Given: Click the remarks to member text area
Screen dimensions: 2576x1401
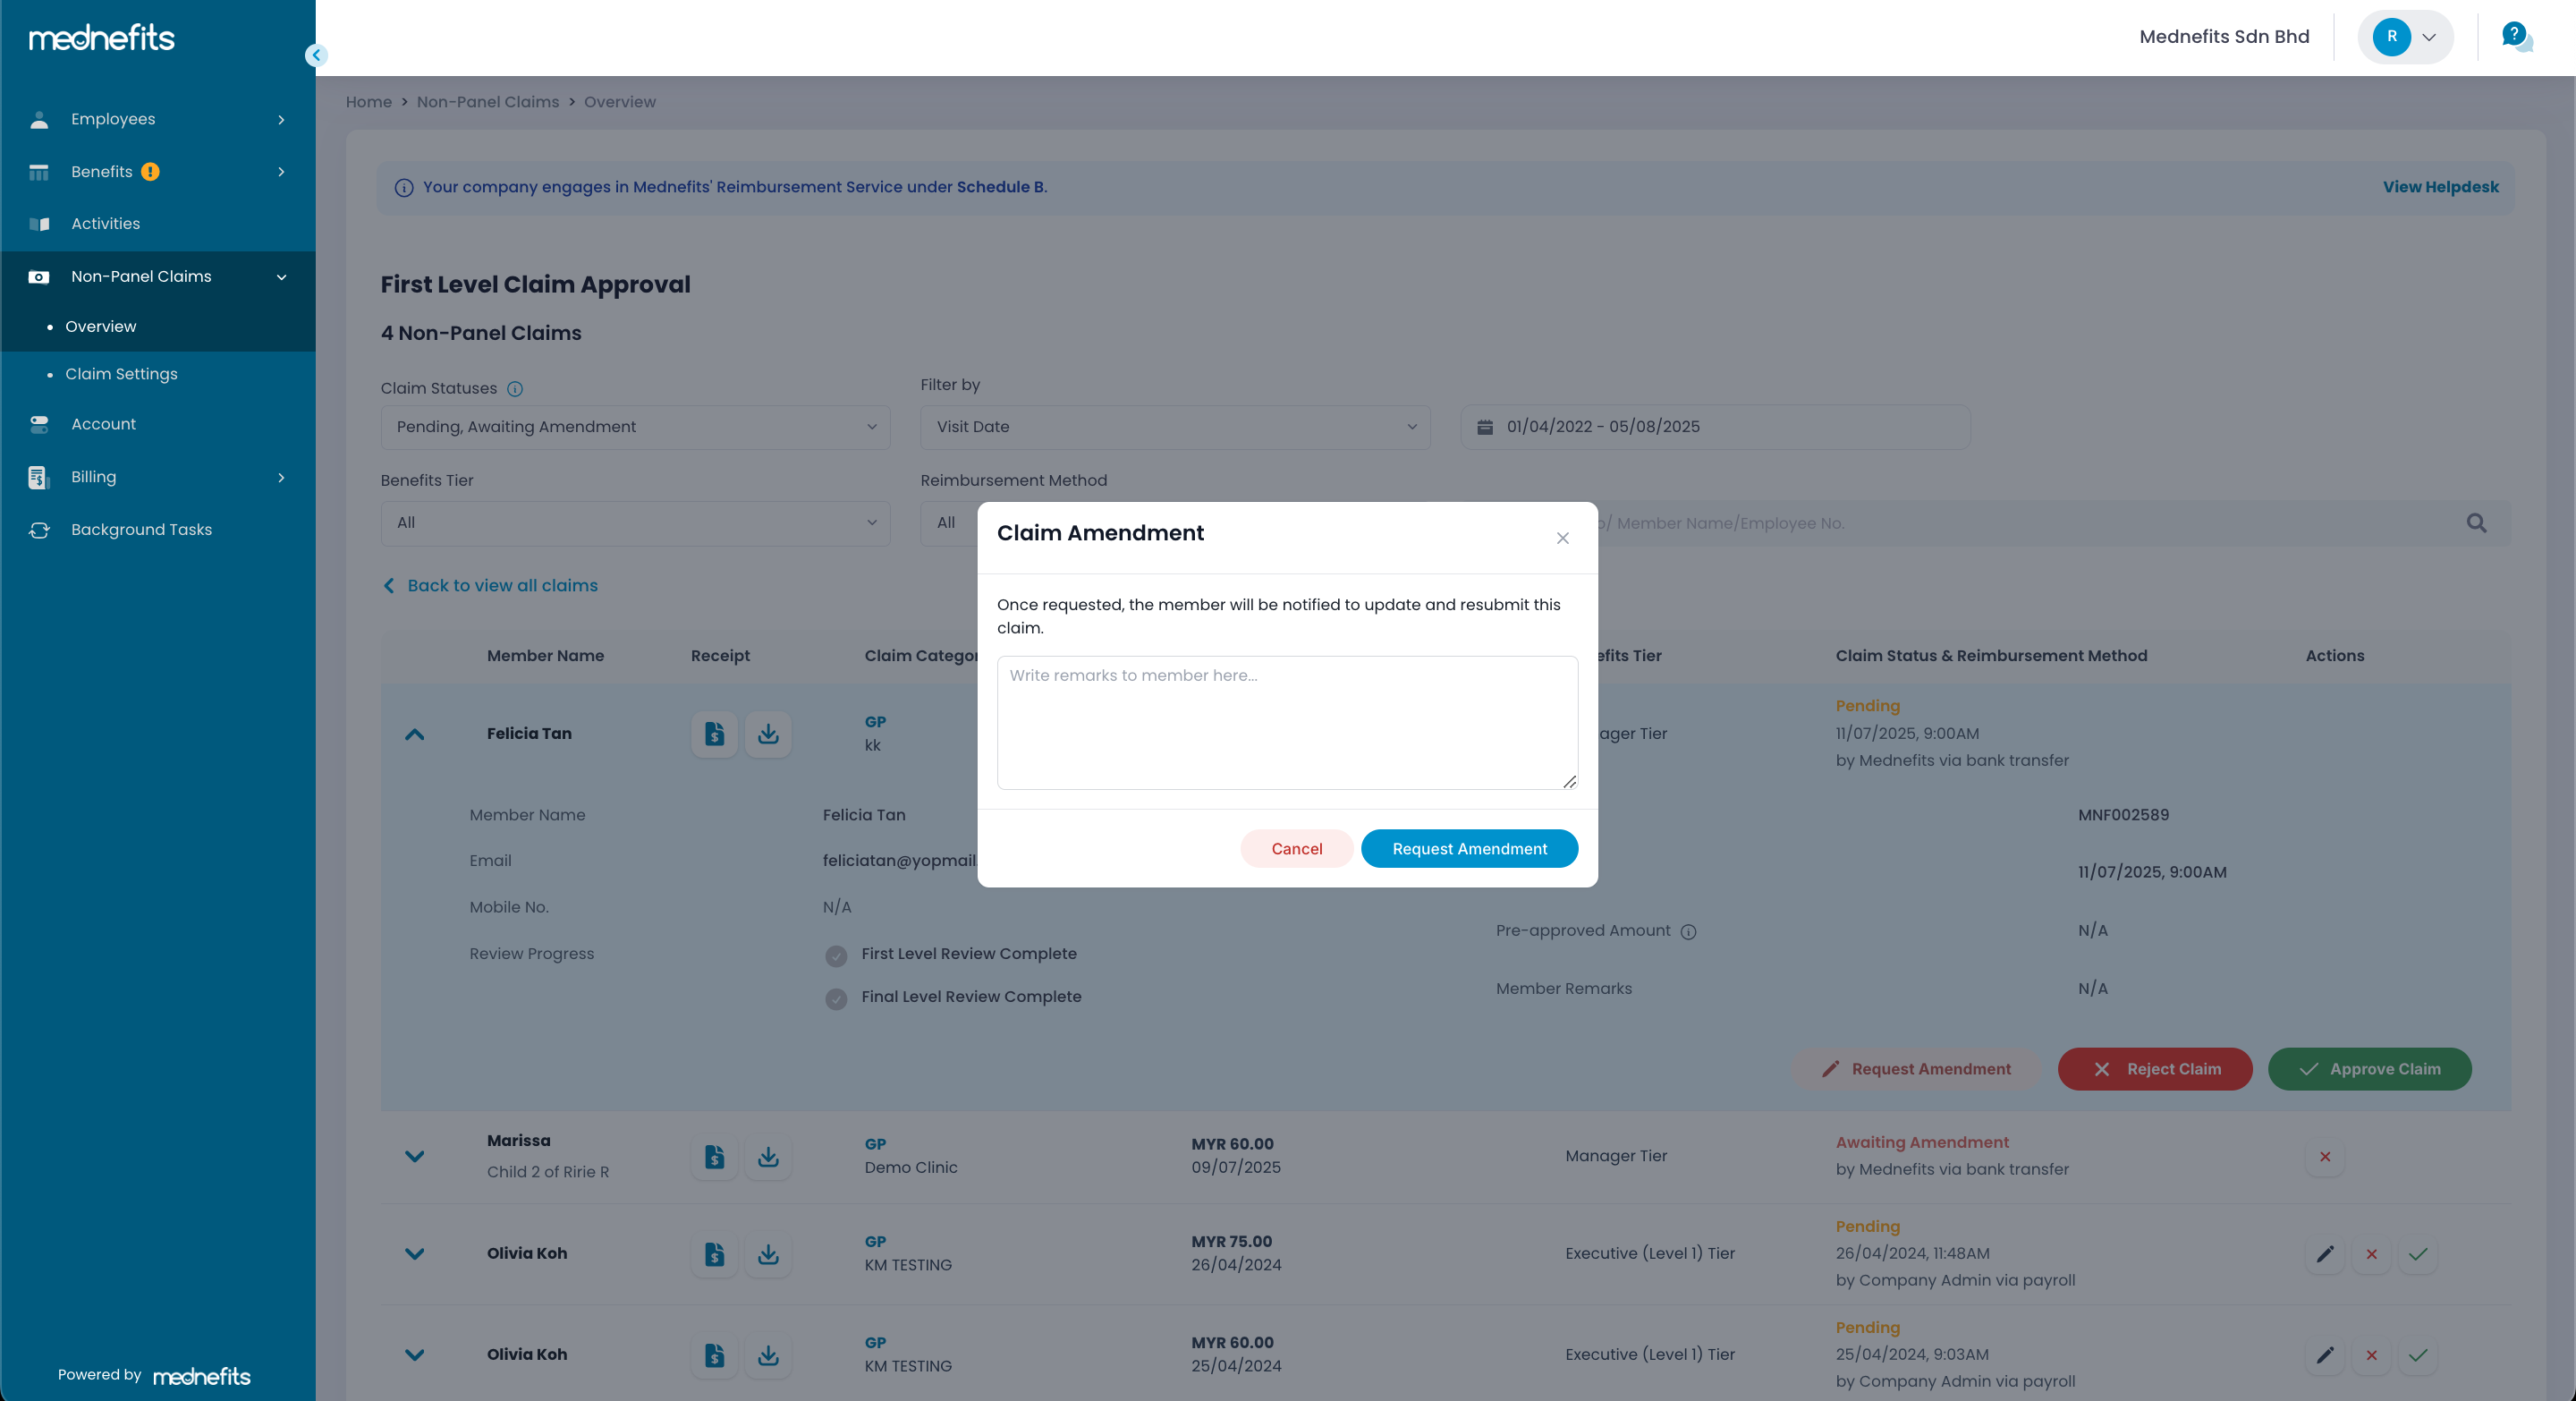Looking at the screenshot, I should click(1287, 722).
